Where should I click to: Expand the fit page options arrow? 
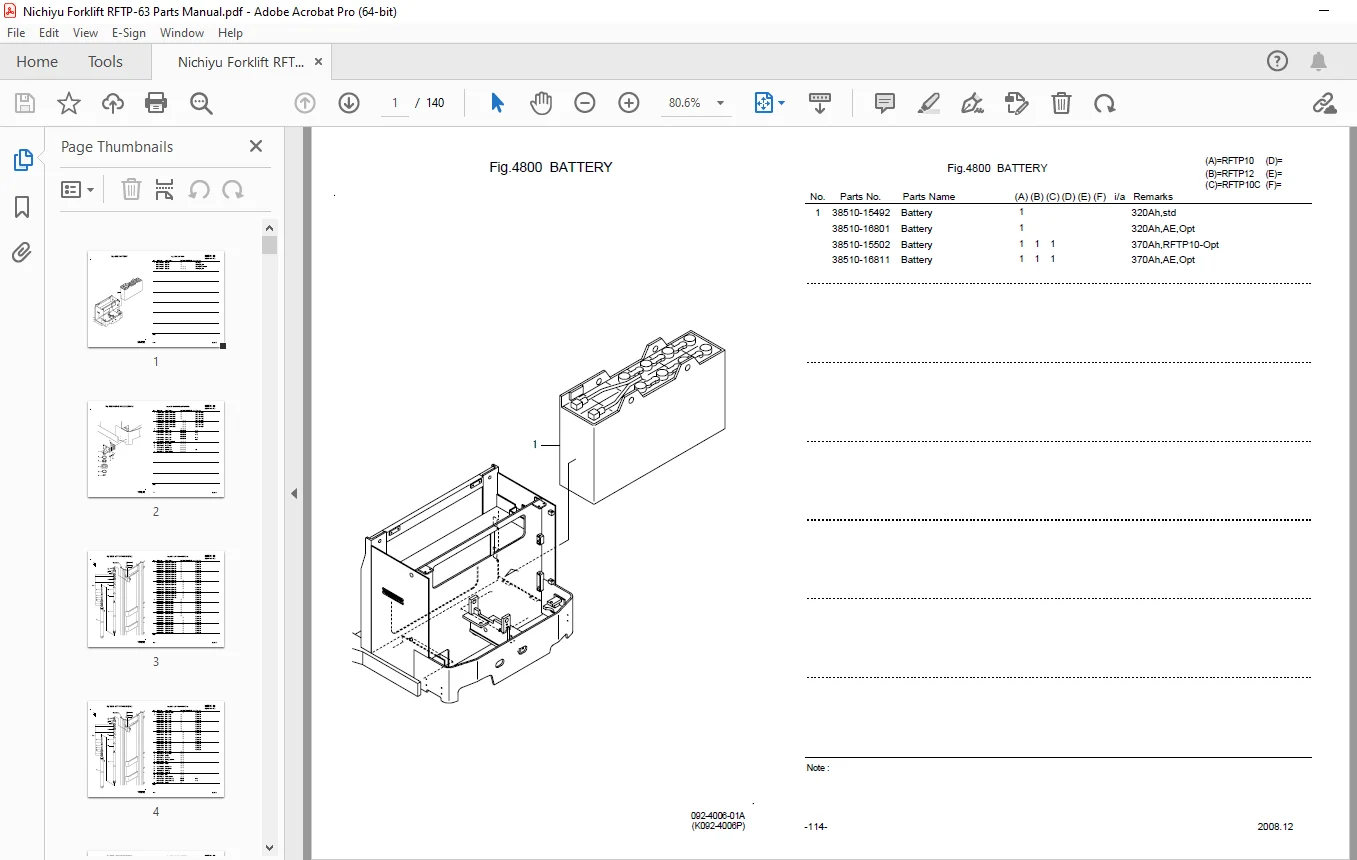[x=782, y=103]
